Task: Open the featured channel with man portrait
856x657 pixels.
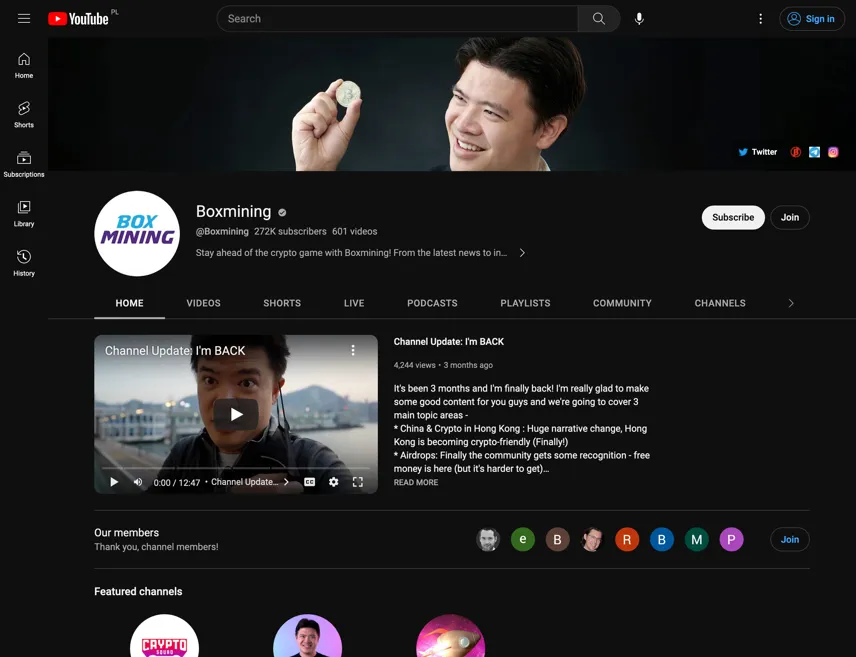Action: (x=307, y=636)
